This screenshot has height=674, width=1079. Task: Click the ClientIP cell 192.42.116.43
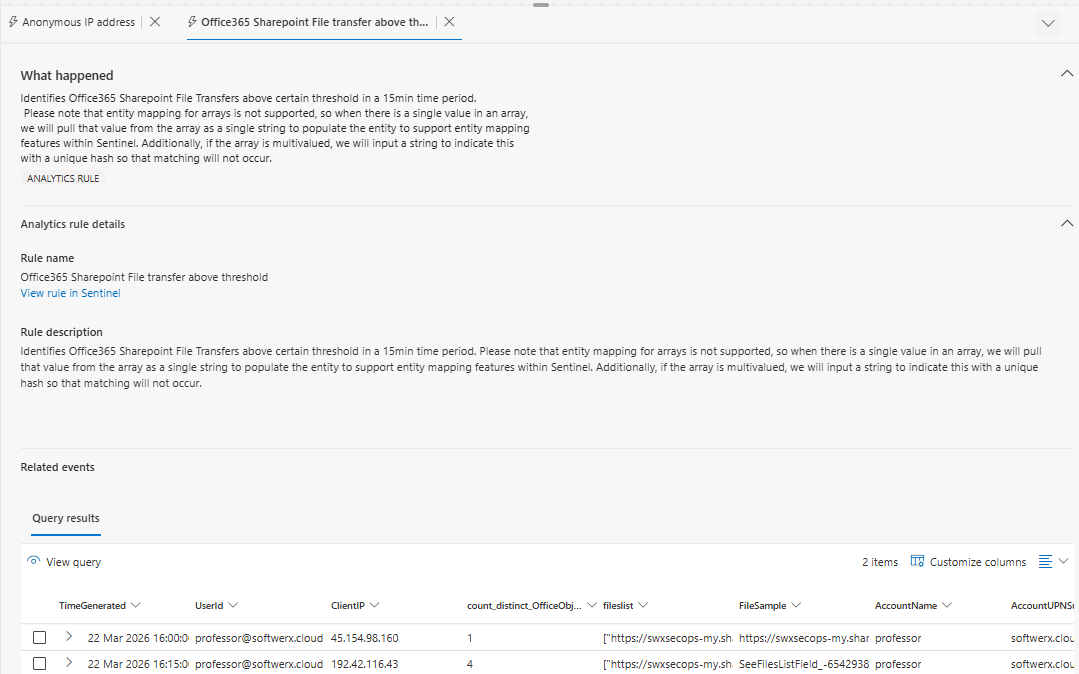(x=365, y=664)
